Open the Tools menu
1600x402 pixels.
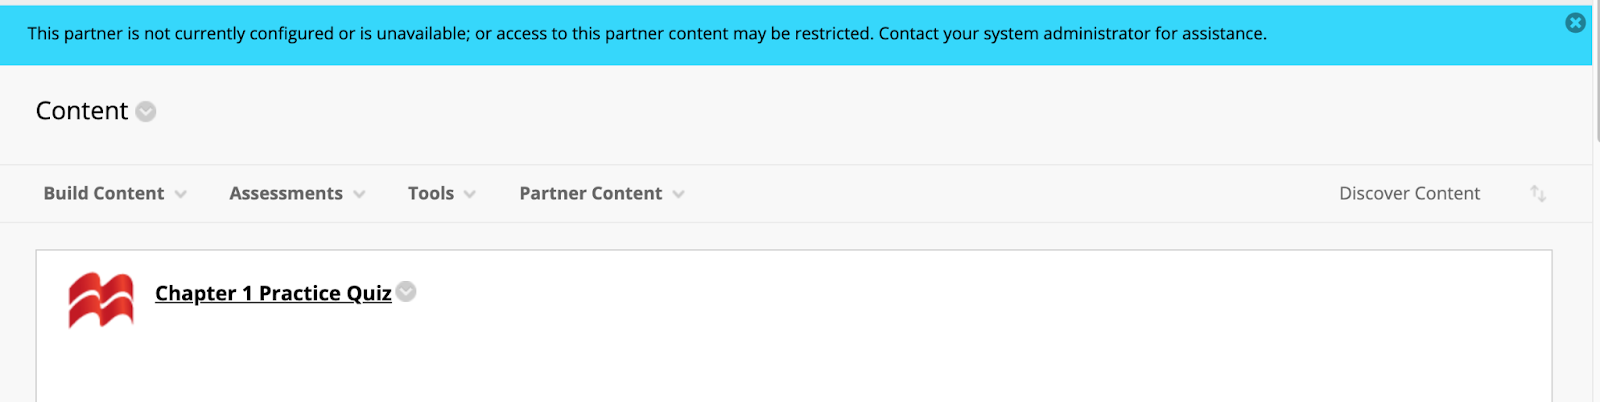coord(430,193)
